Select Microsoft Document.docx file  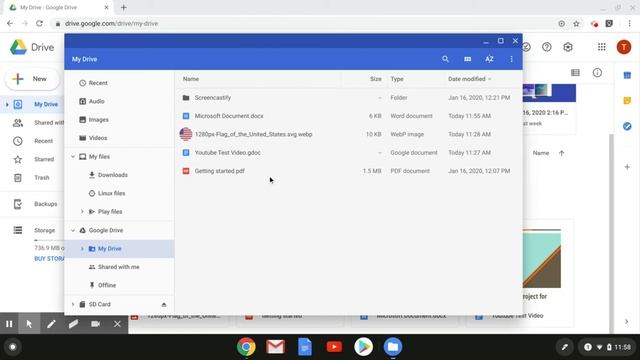(349, 116)
